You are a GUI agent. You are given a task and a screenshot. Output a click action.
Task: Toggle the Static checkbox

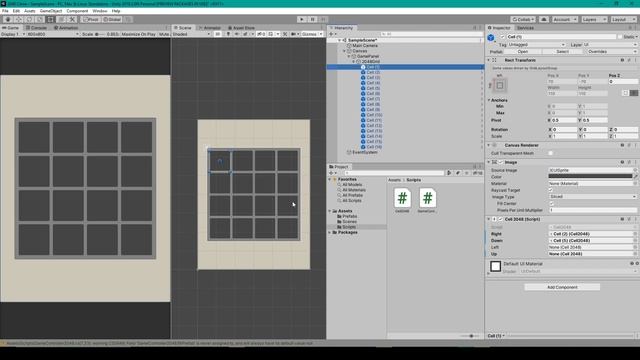point(620,37)
